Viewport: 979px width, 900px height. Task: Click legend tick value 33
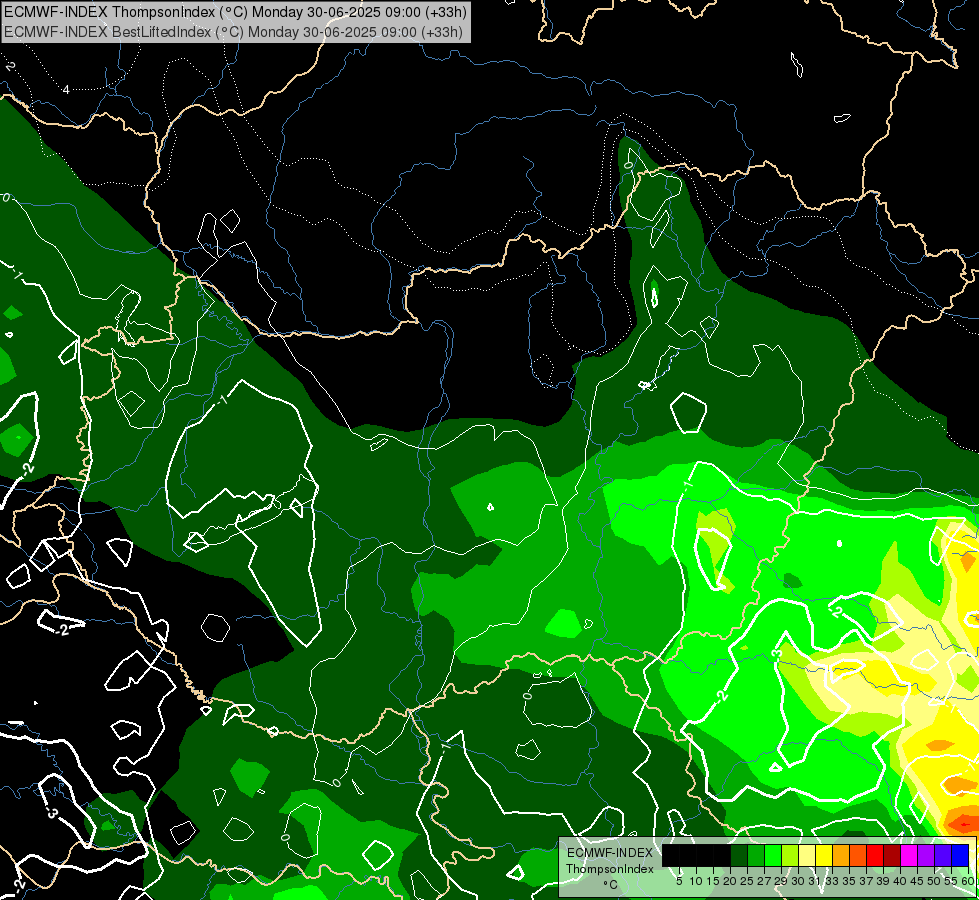(832, 881)
